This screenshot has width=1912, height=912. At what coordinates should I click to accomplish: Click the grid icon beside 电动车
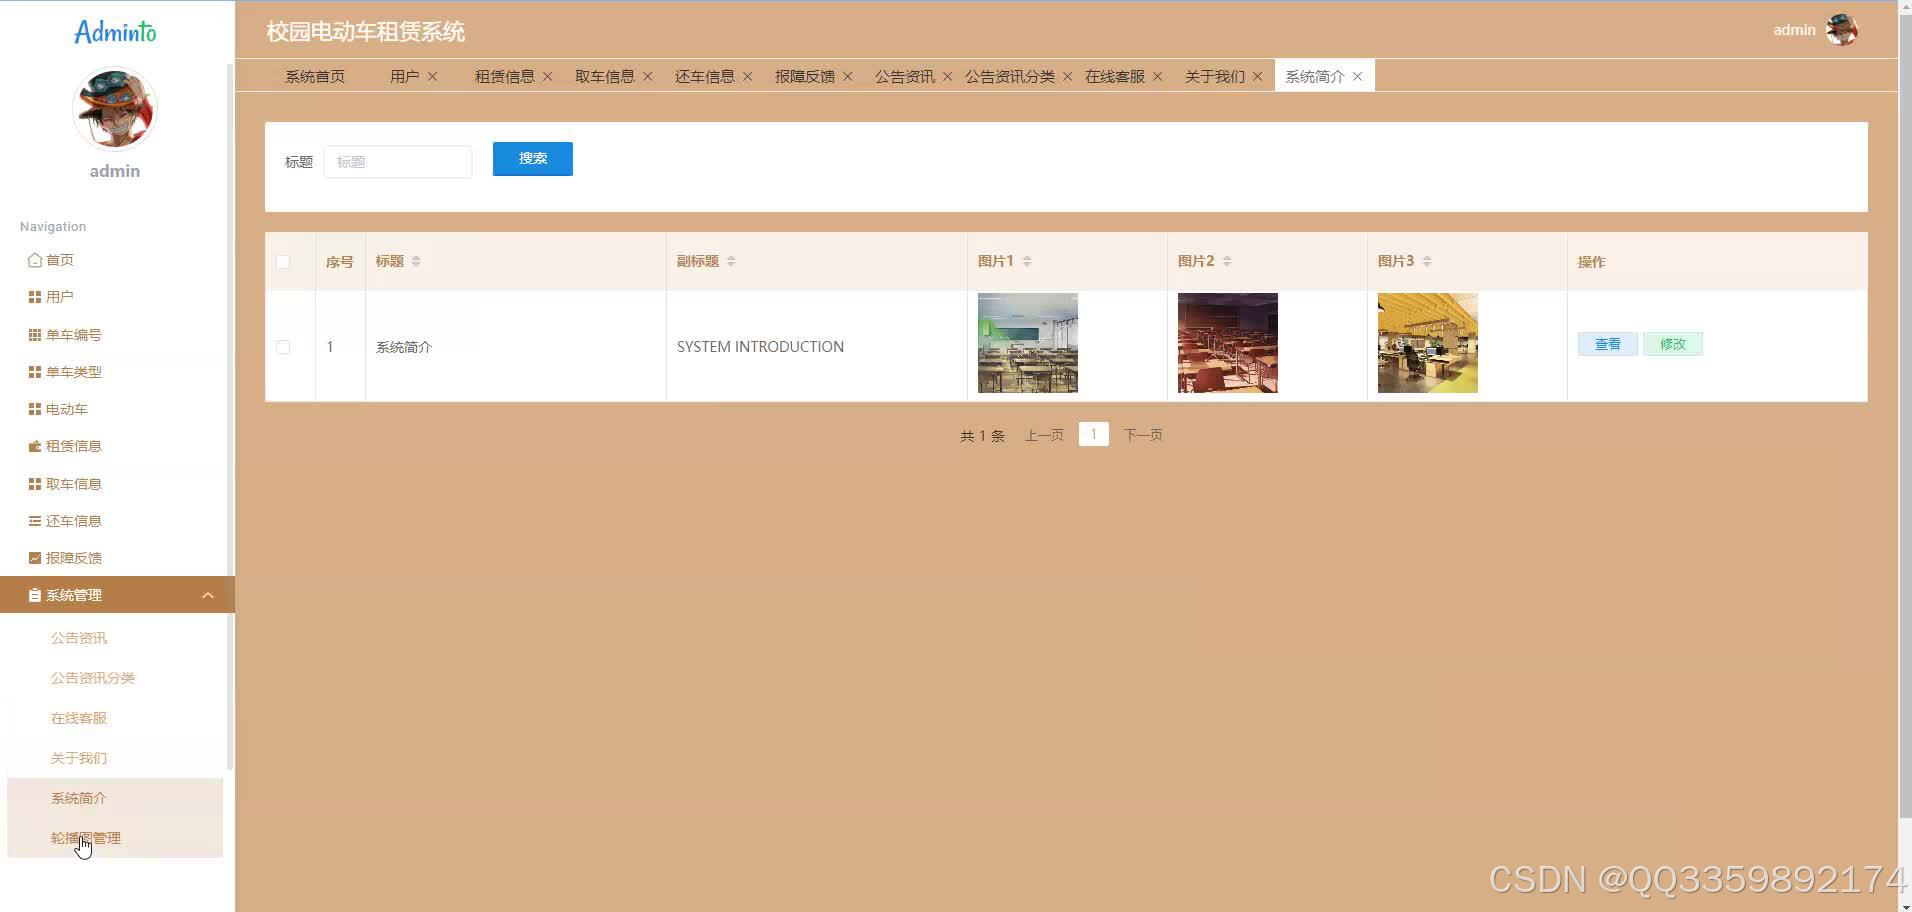(x=35, y=409)
